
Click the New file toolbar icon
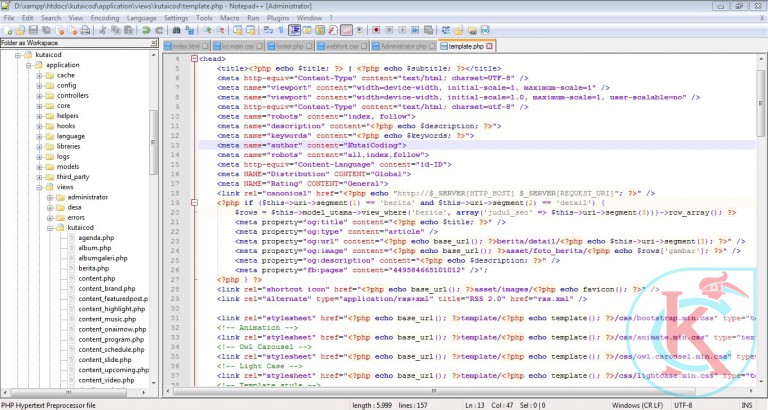click(x=7, y=31)
